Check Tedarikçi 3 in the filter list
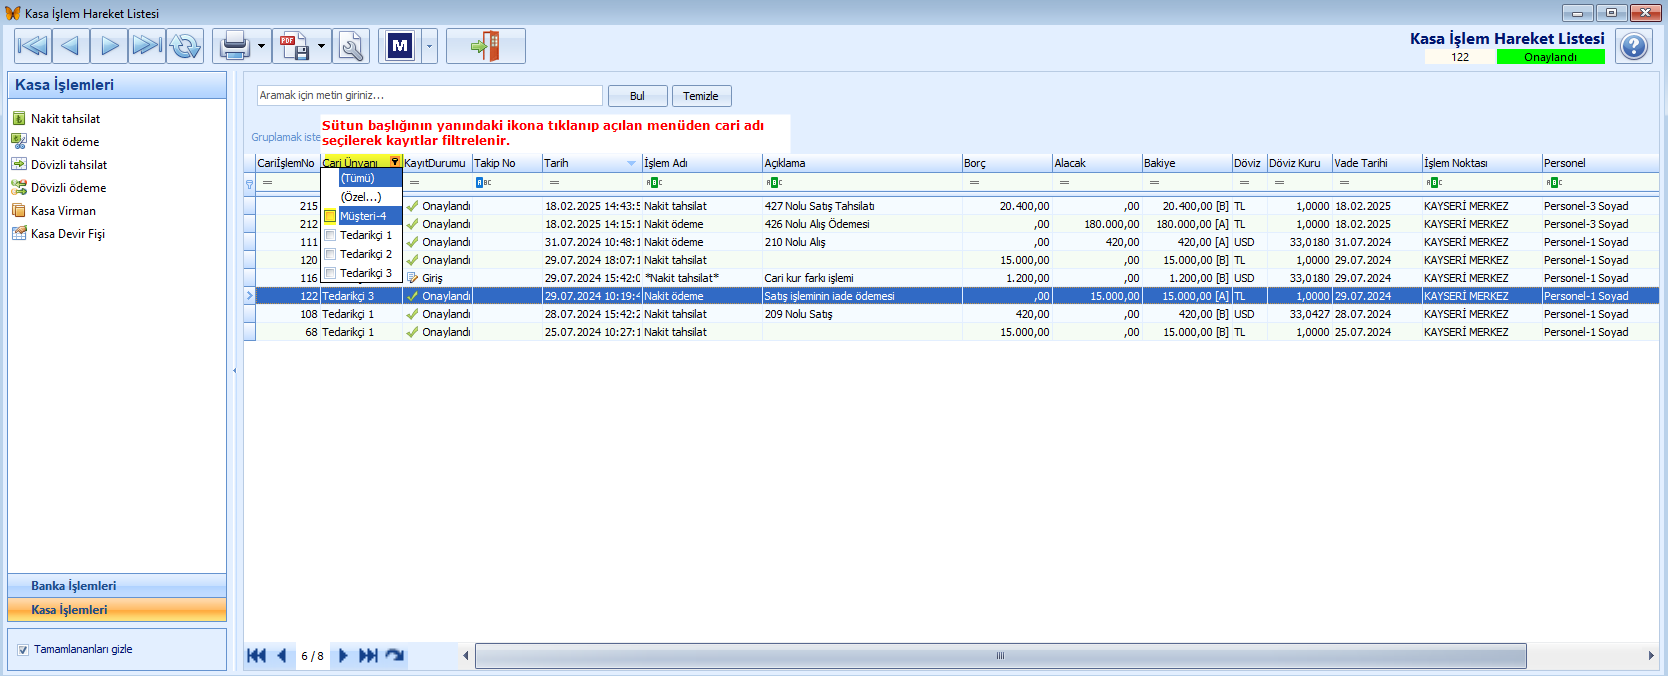The width and height of the screenshot is (1668, 676). [x=330, y=273]
